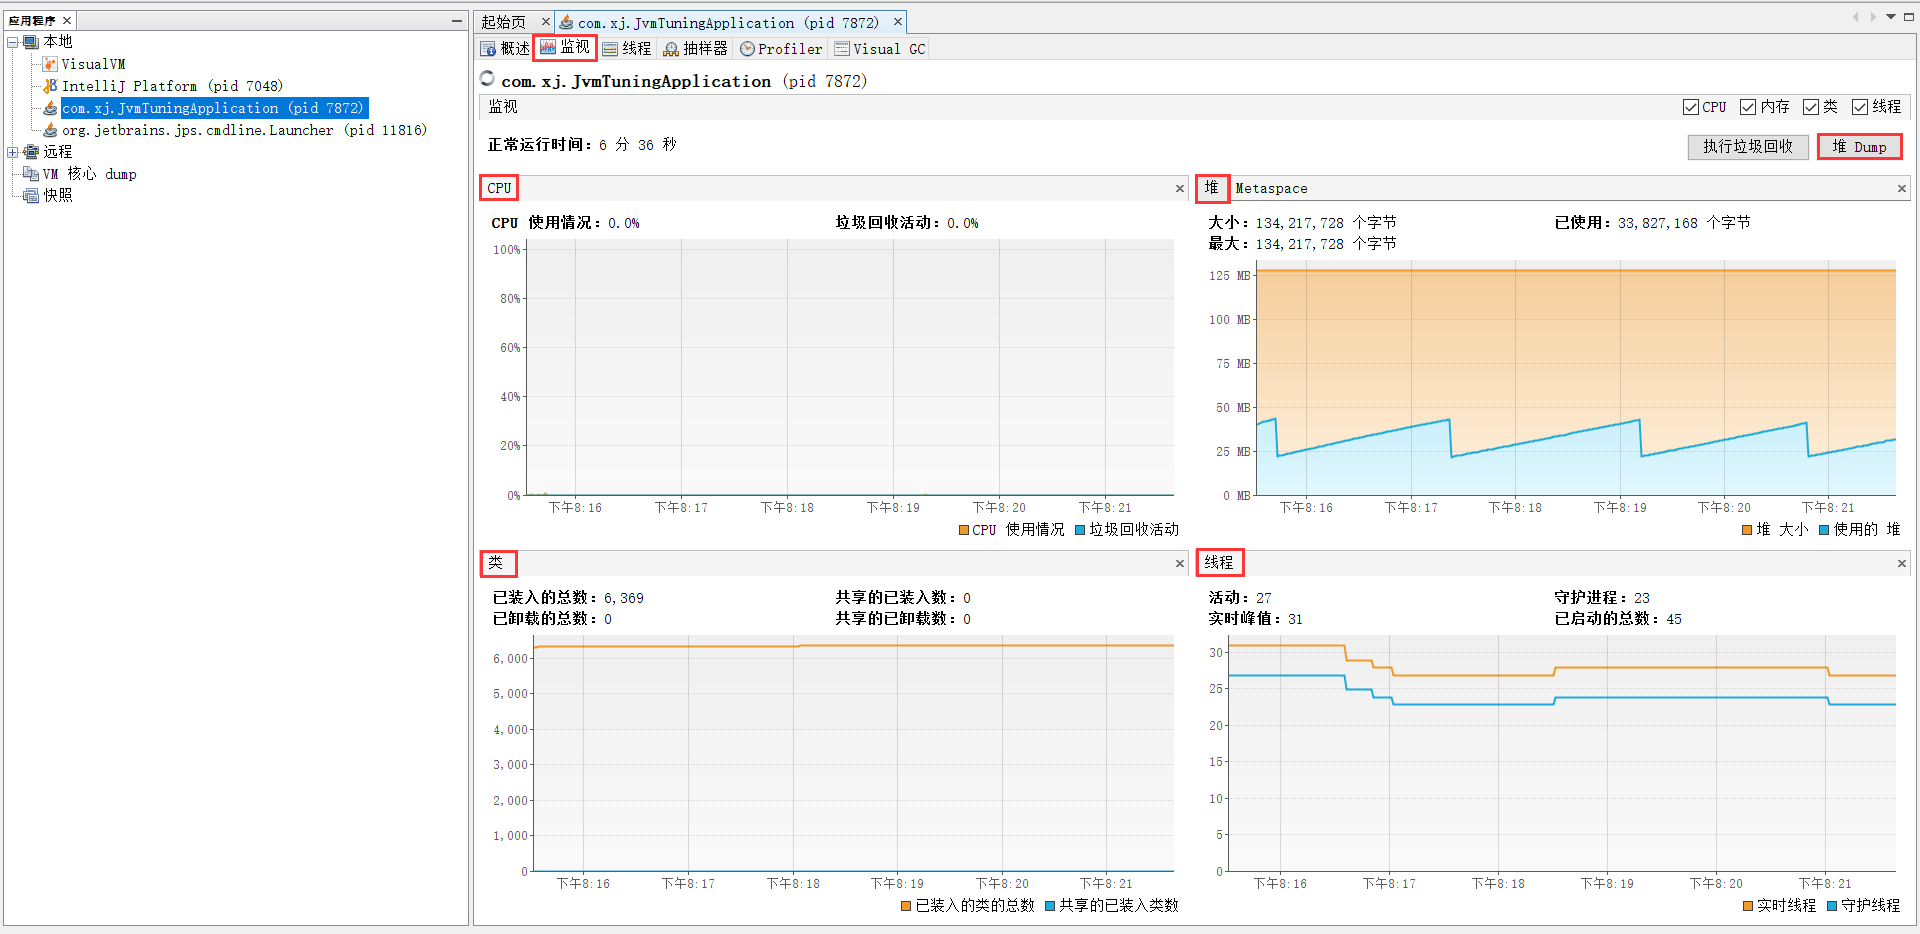Click the Remote (远程) hosts icon
The width and height of the screenshot is (1920, 934).
tap(31, 152)
